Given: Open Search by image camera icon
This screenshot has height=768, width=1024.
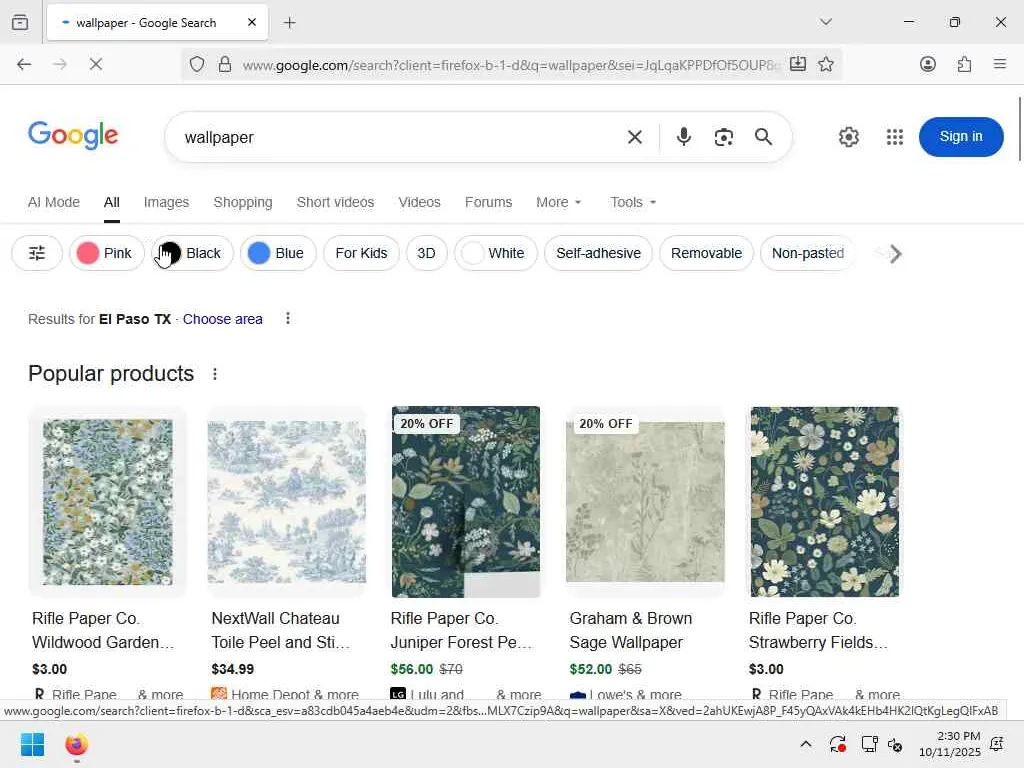Looking at the screenshot, I should click(x=724, y=137).
